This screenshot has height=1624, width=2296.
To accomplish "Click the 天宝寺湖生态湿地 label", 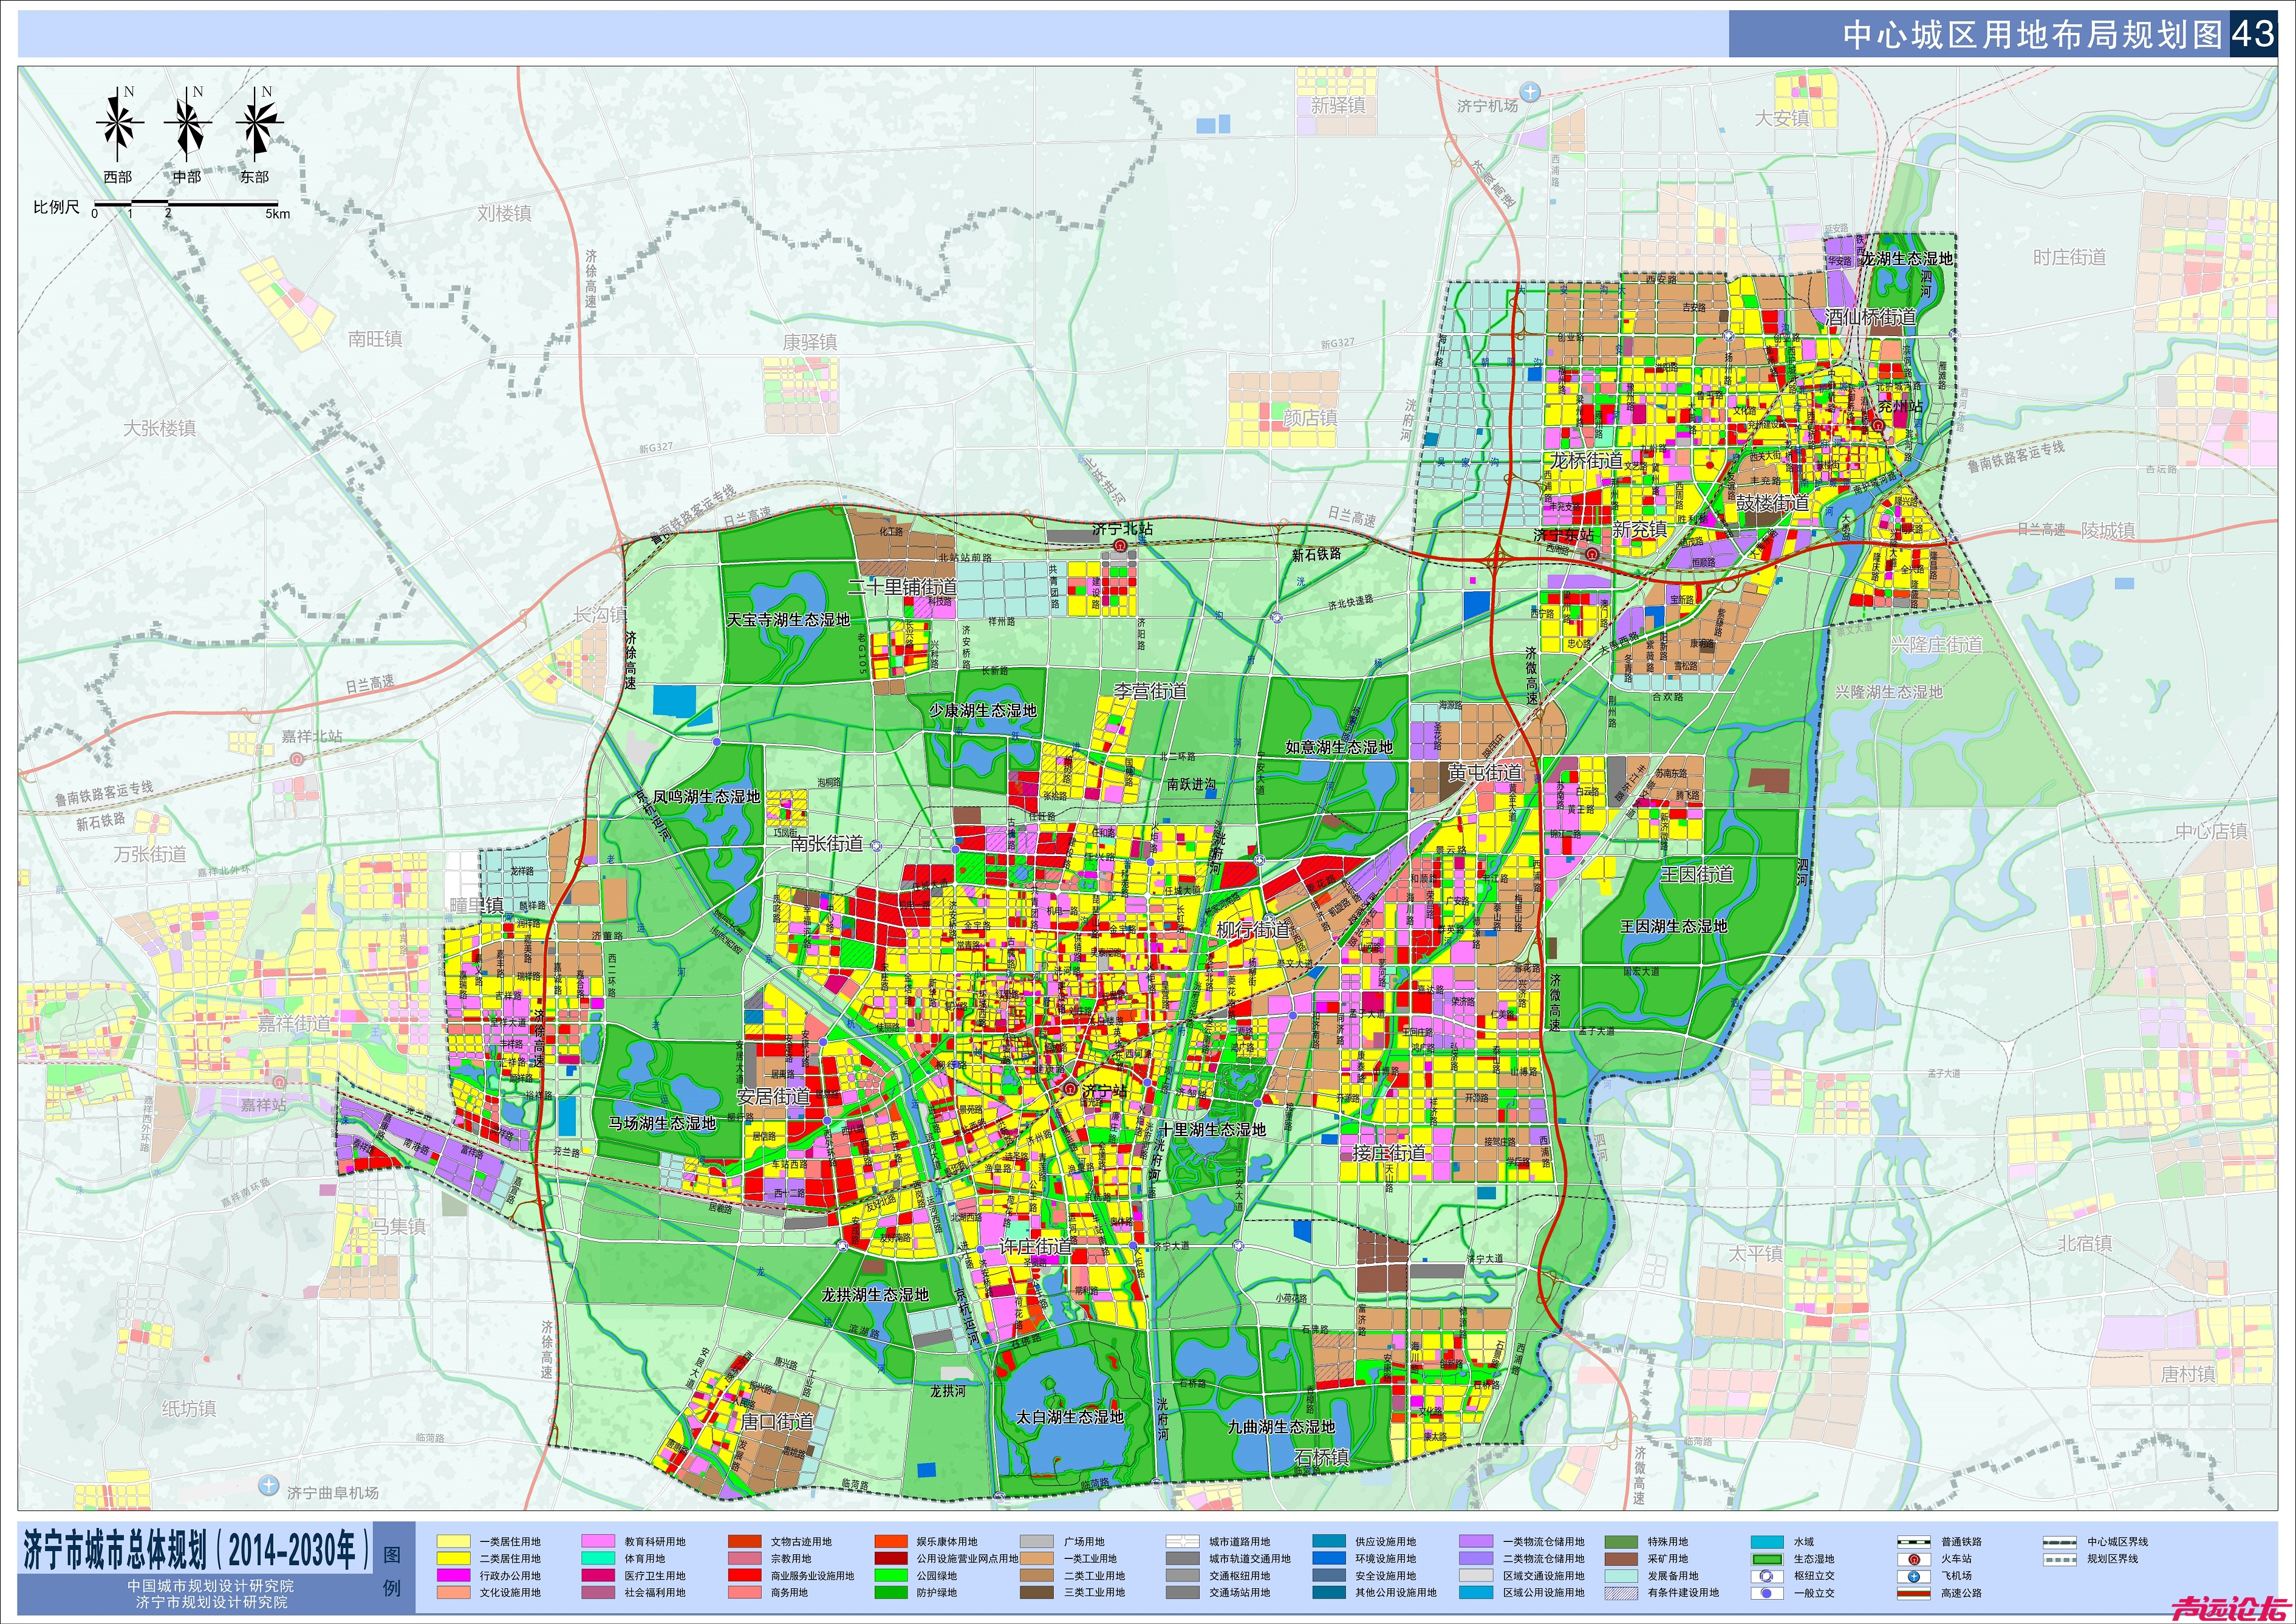I will (x=788, y=620).
